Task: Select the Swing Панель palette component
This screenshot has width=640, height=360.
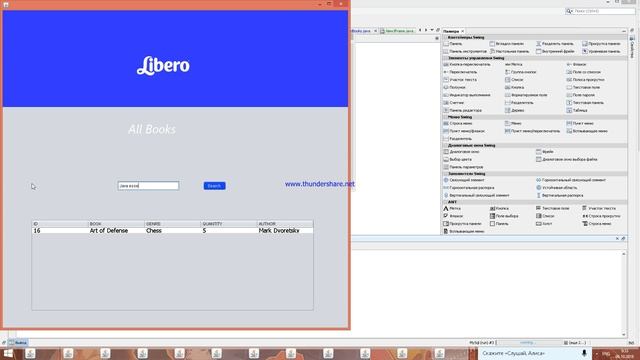Action: pos(453,44)
